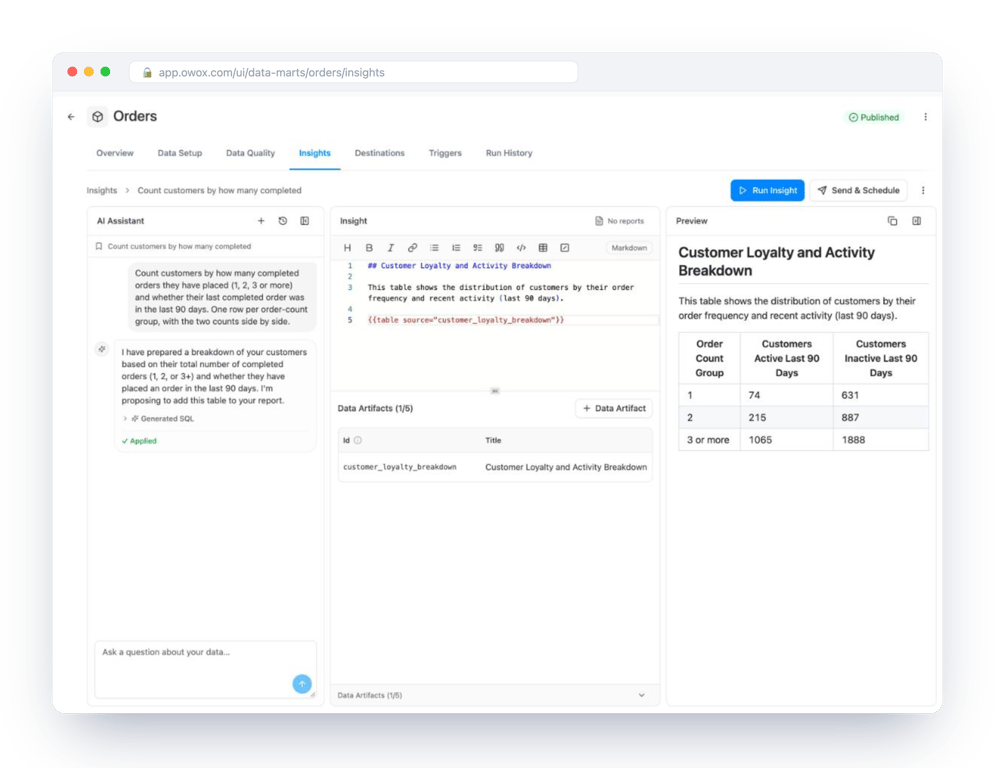Click the AI sparkle avatar beside the response
The image size is (995, 768).
(102, 349)
